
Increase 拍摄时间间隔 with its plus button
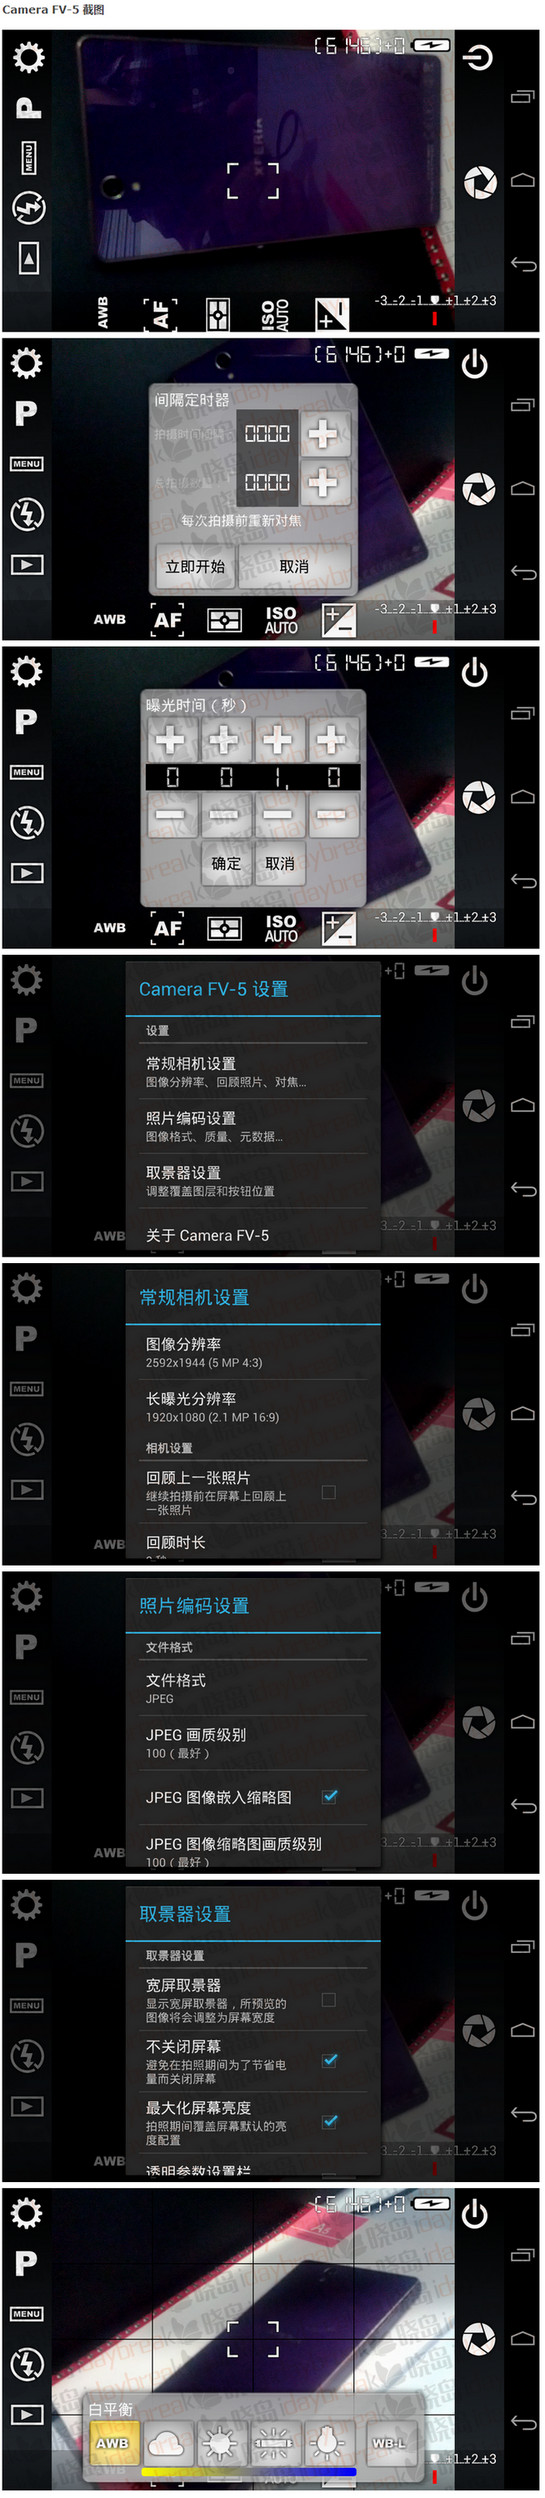coord(322,434)
